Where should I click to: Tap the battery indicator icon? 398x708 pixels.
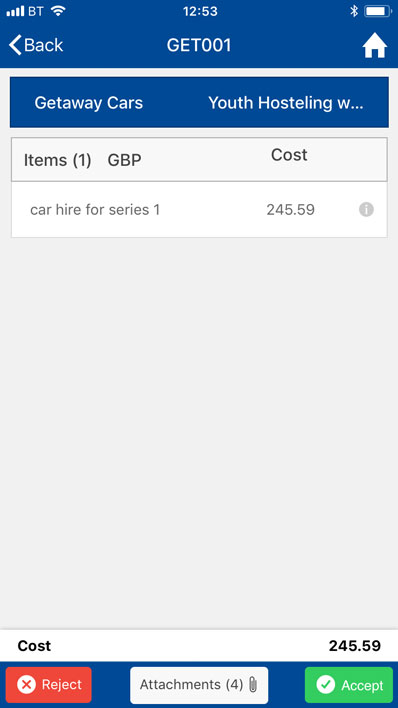378,11
